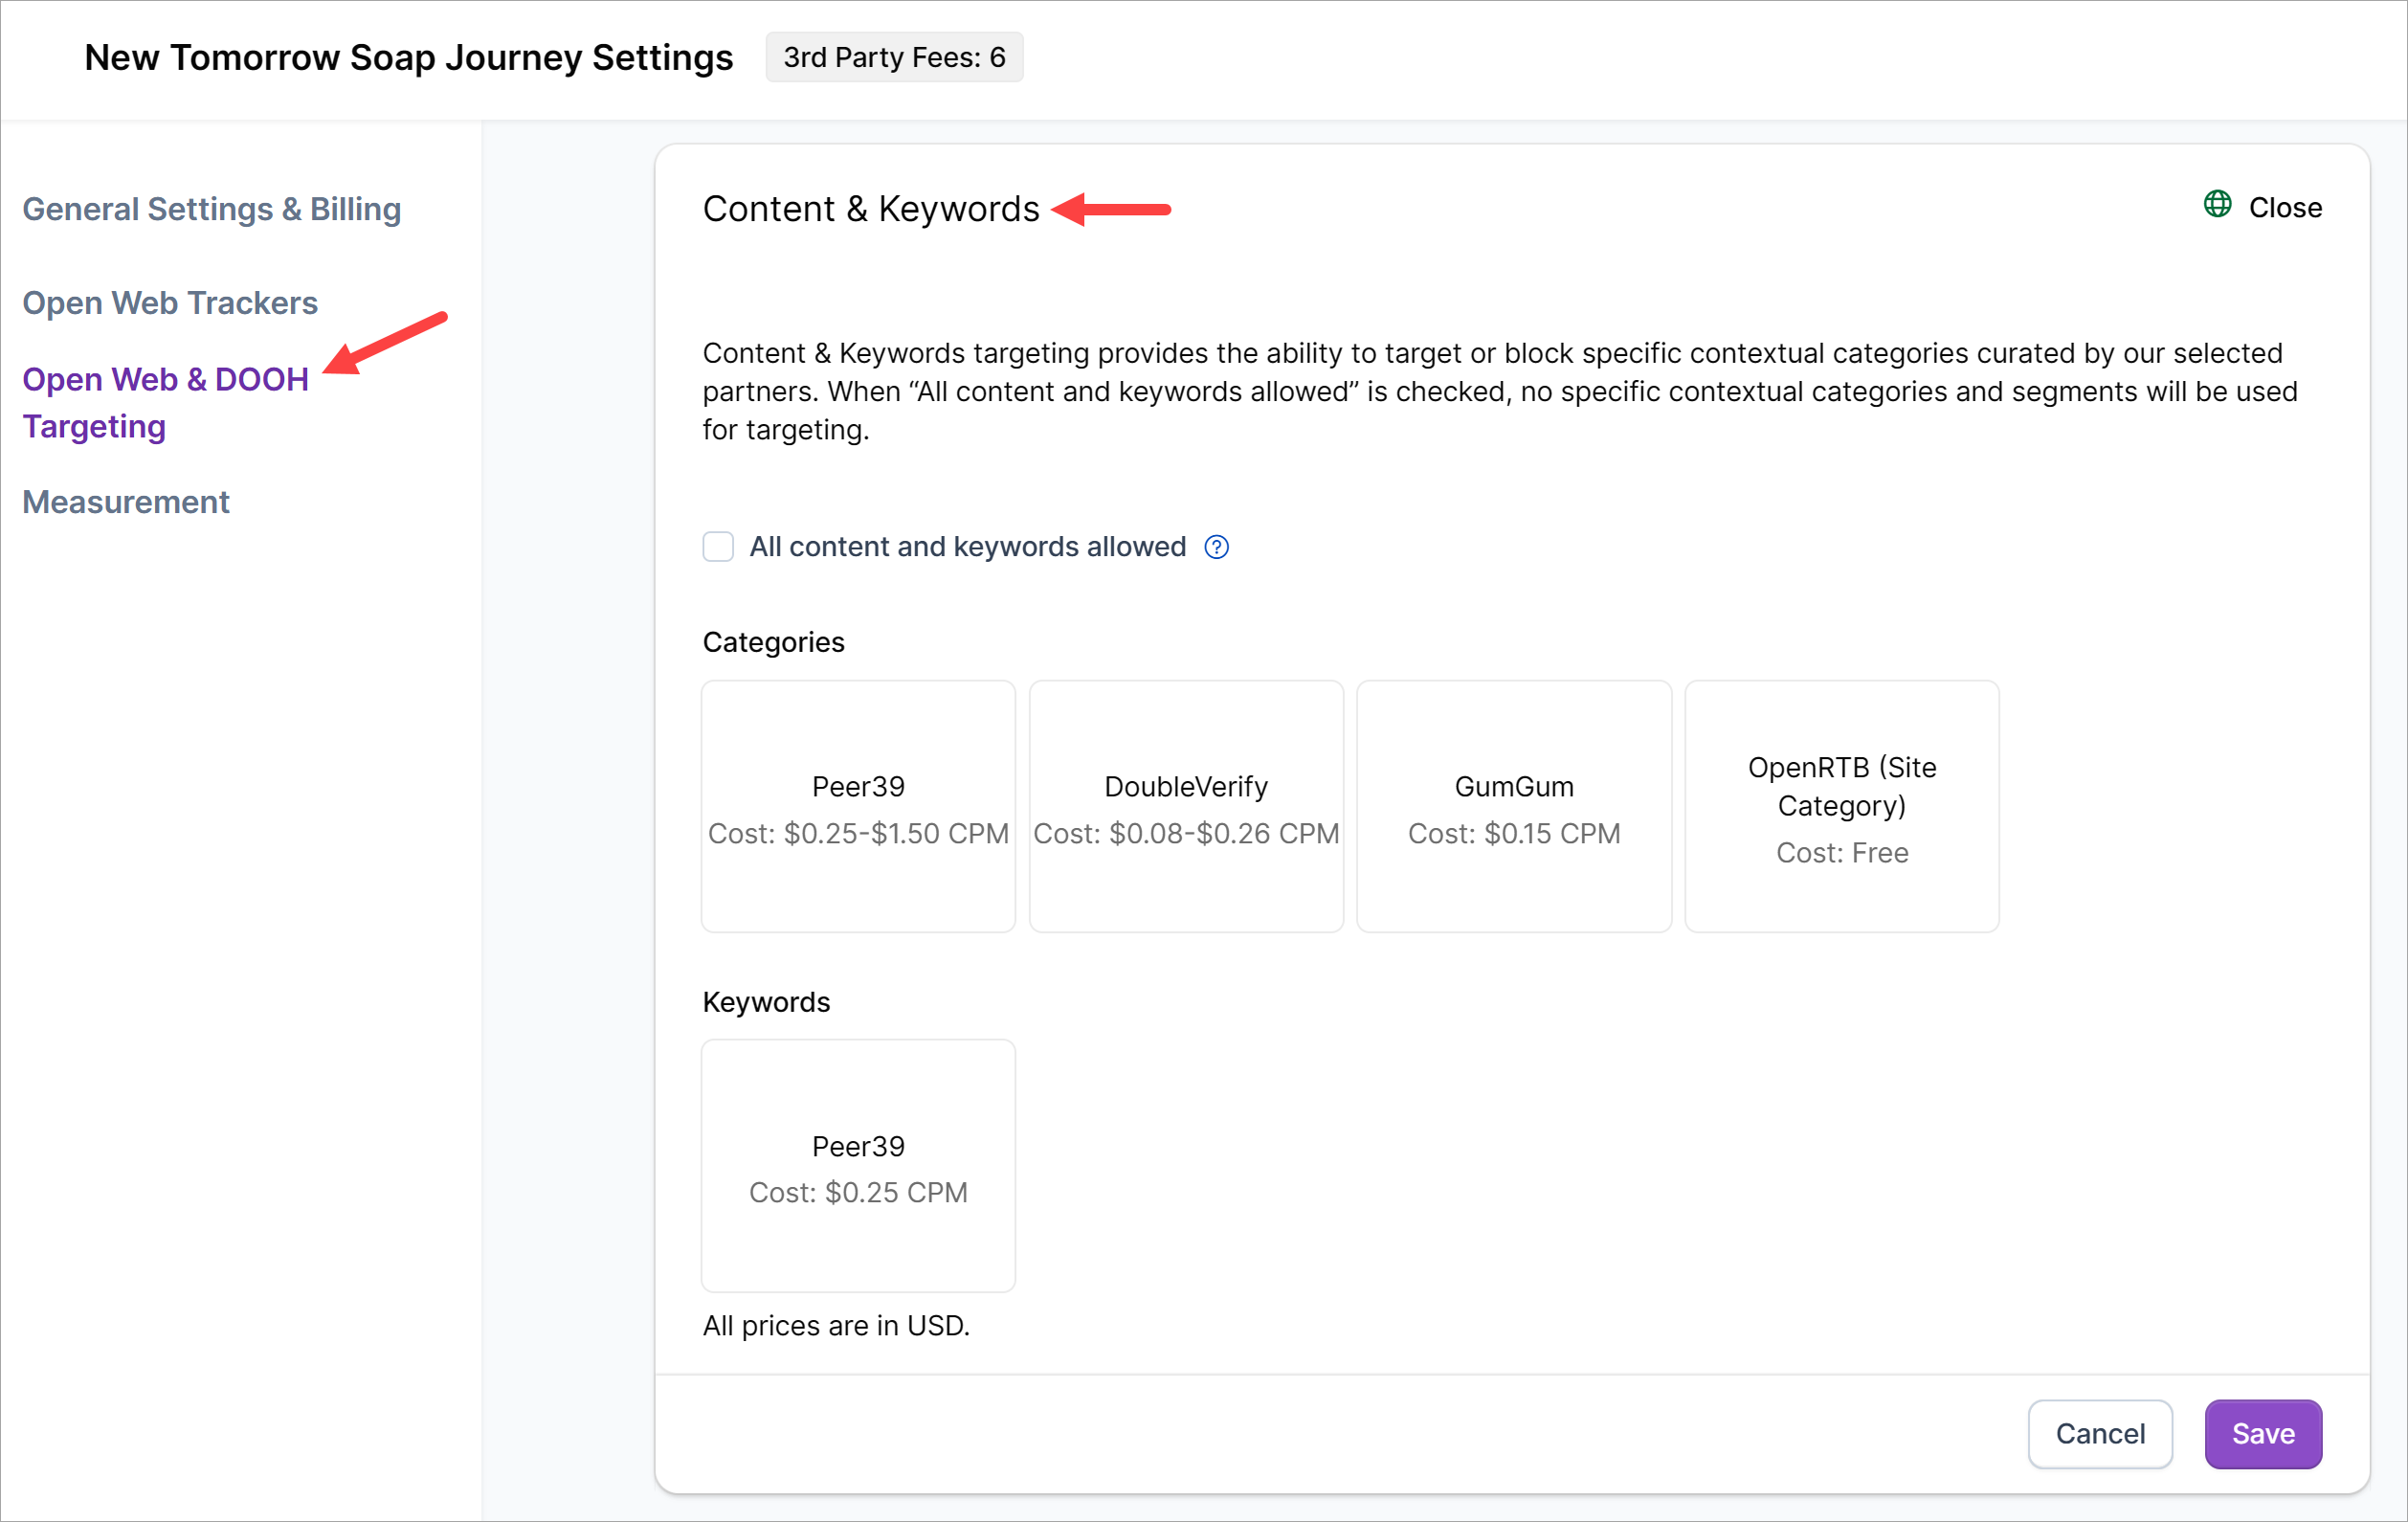Select the DoubleVerify categories card
The width and height of the screenshot is (2408, 1522).
1186,807
